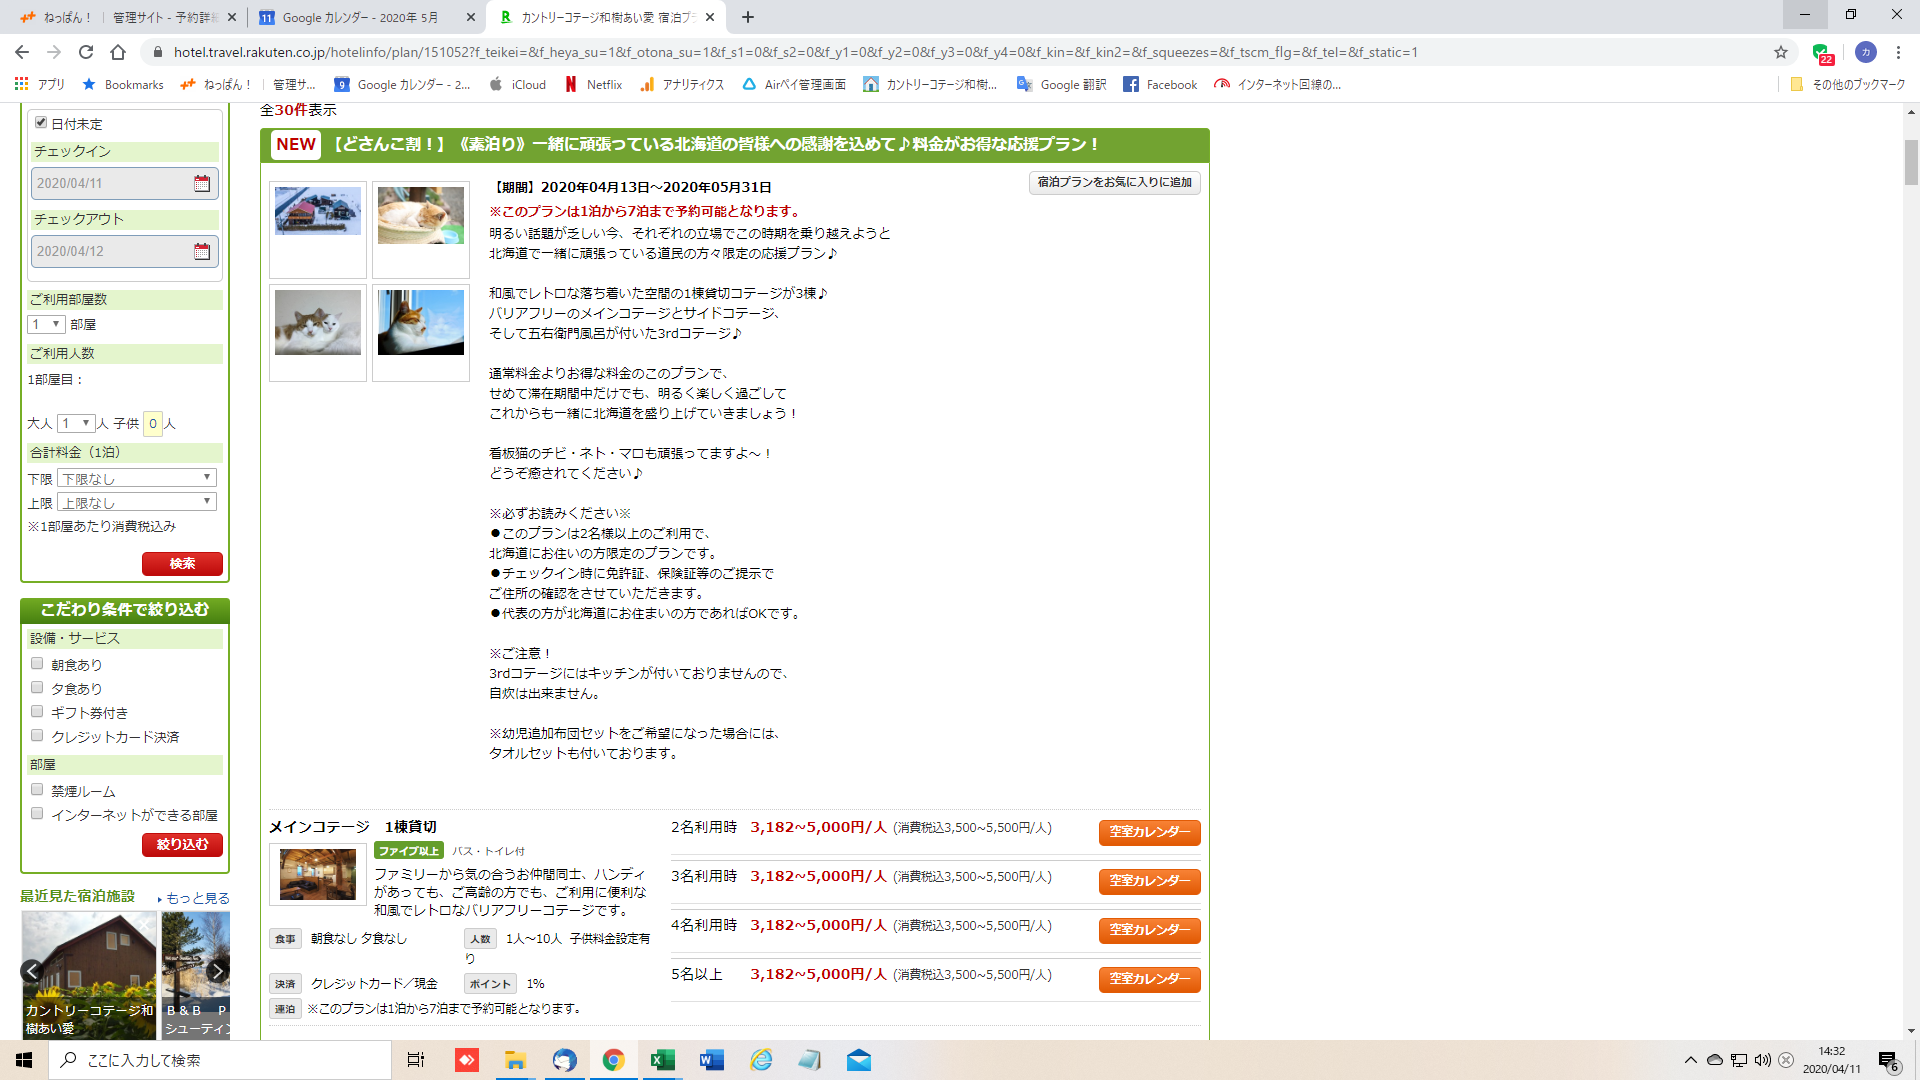This screenshot has width=1920, height=1080.
Task: Click the red 絞り込む button
Action: tap(182, 845)
